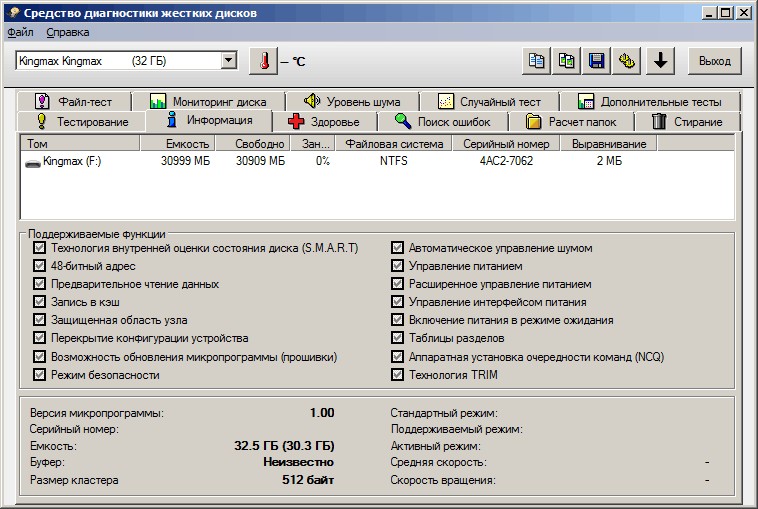This screenshot has height=509, width=758.
Task: Click the thermometer temperature icon button
Action: tap(263, 61)
